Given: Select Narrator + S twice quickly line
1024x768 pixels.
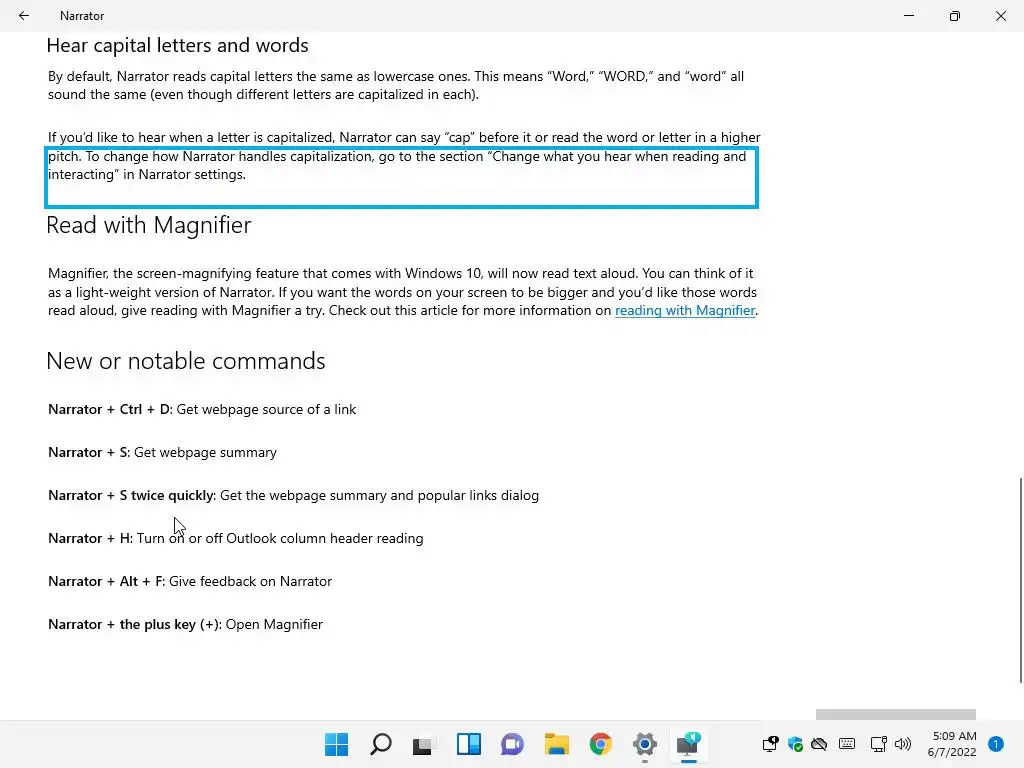Looking at the screenshot, I should tap(293, 496).
